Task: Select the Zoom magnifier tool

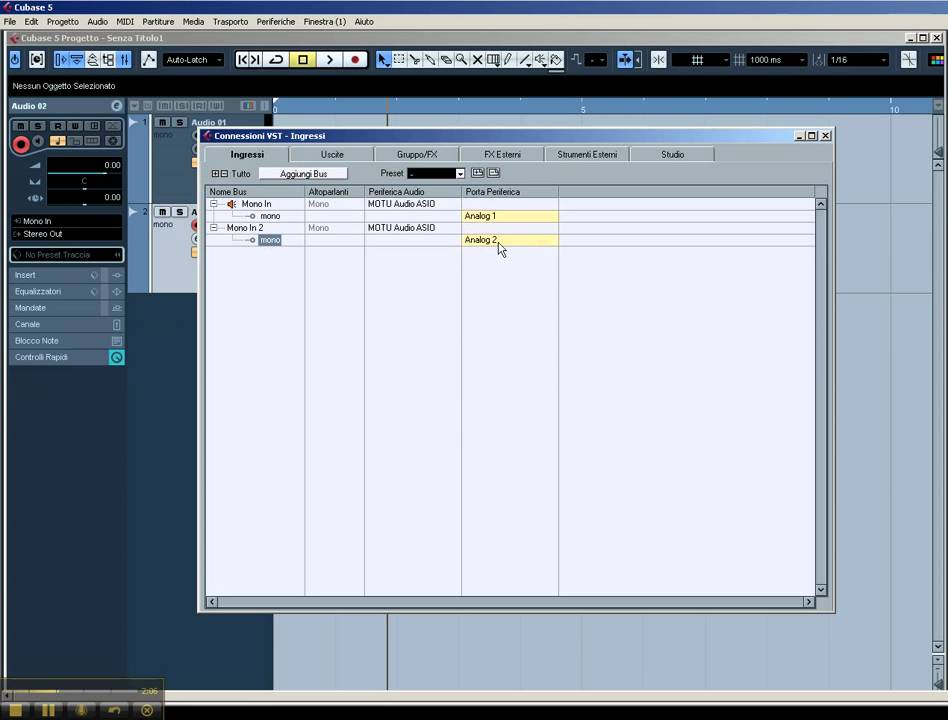Action: coord(461,59)
